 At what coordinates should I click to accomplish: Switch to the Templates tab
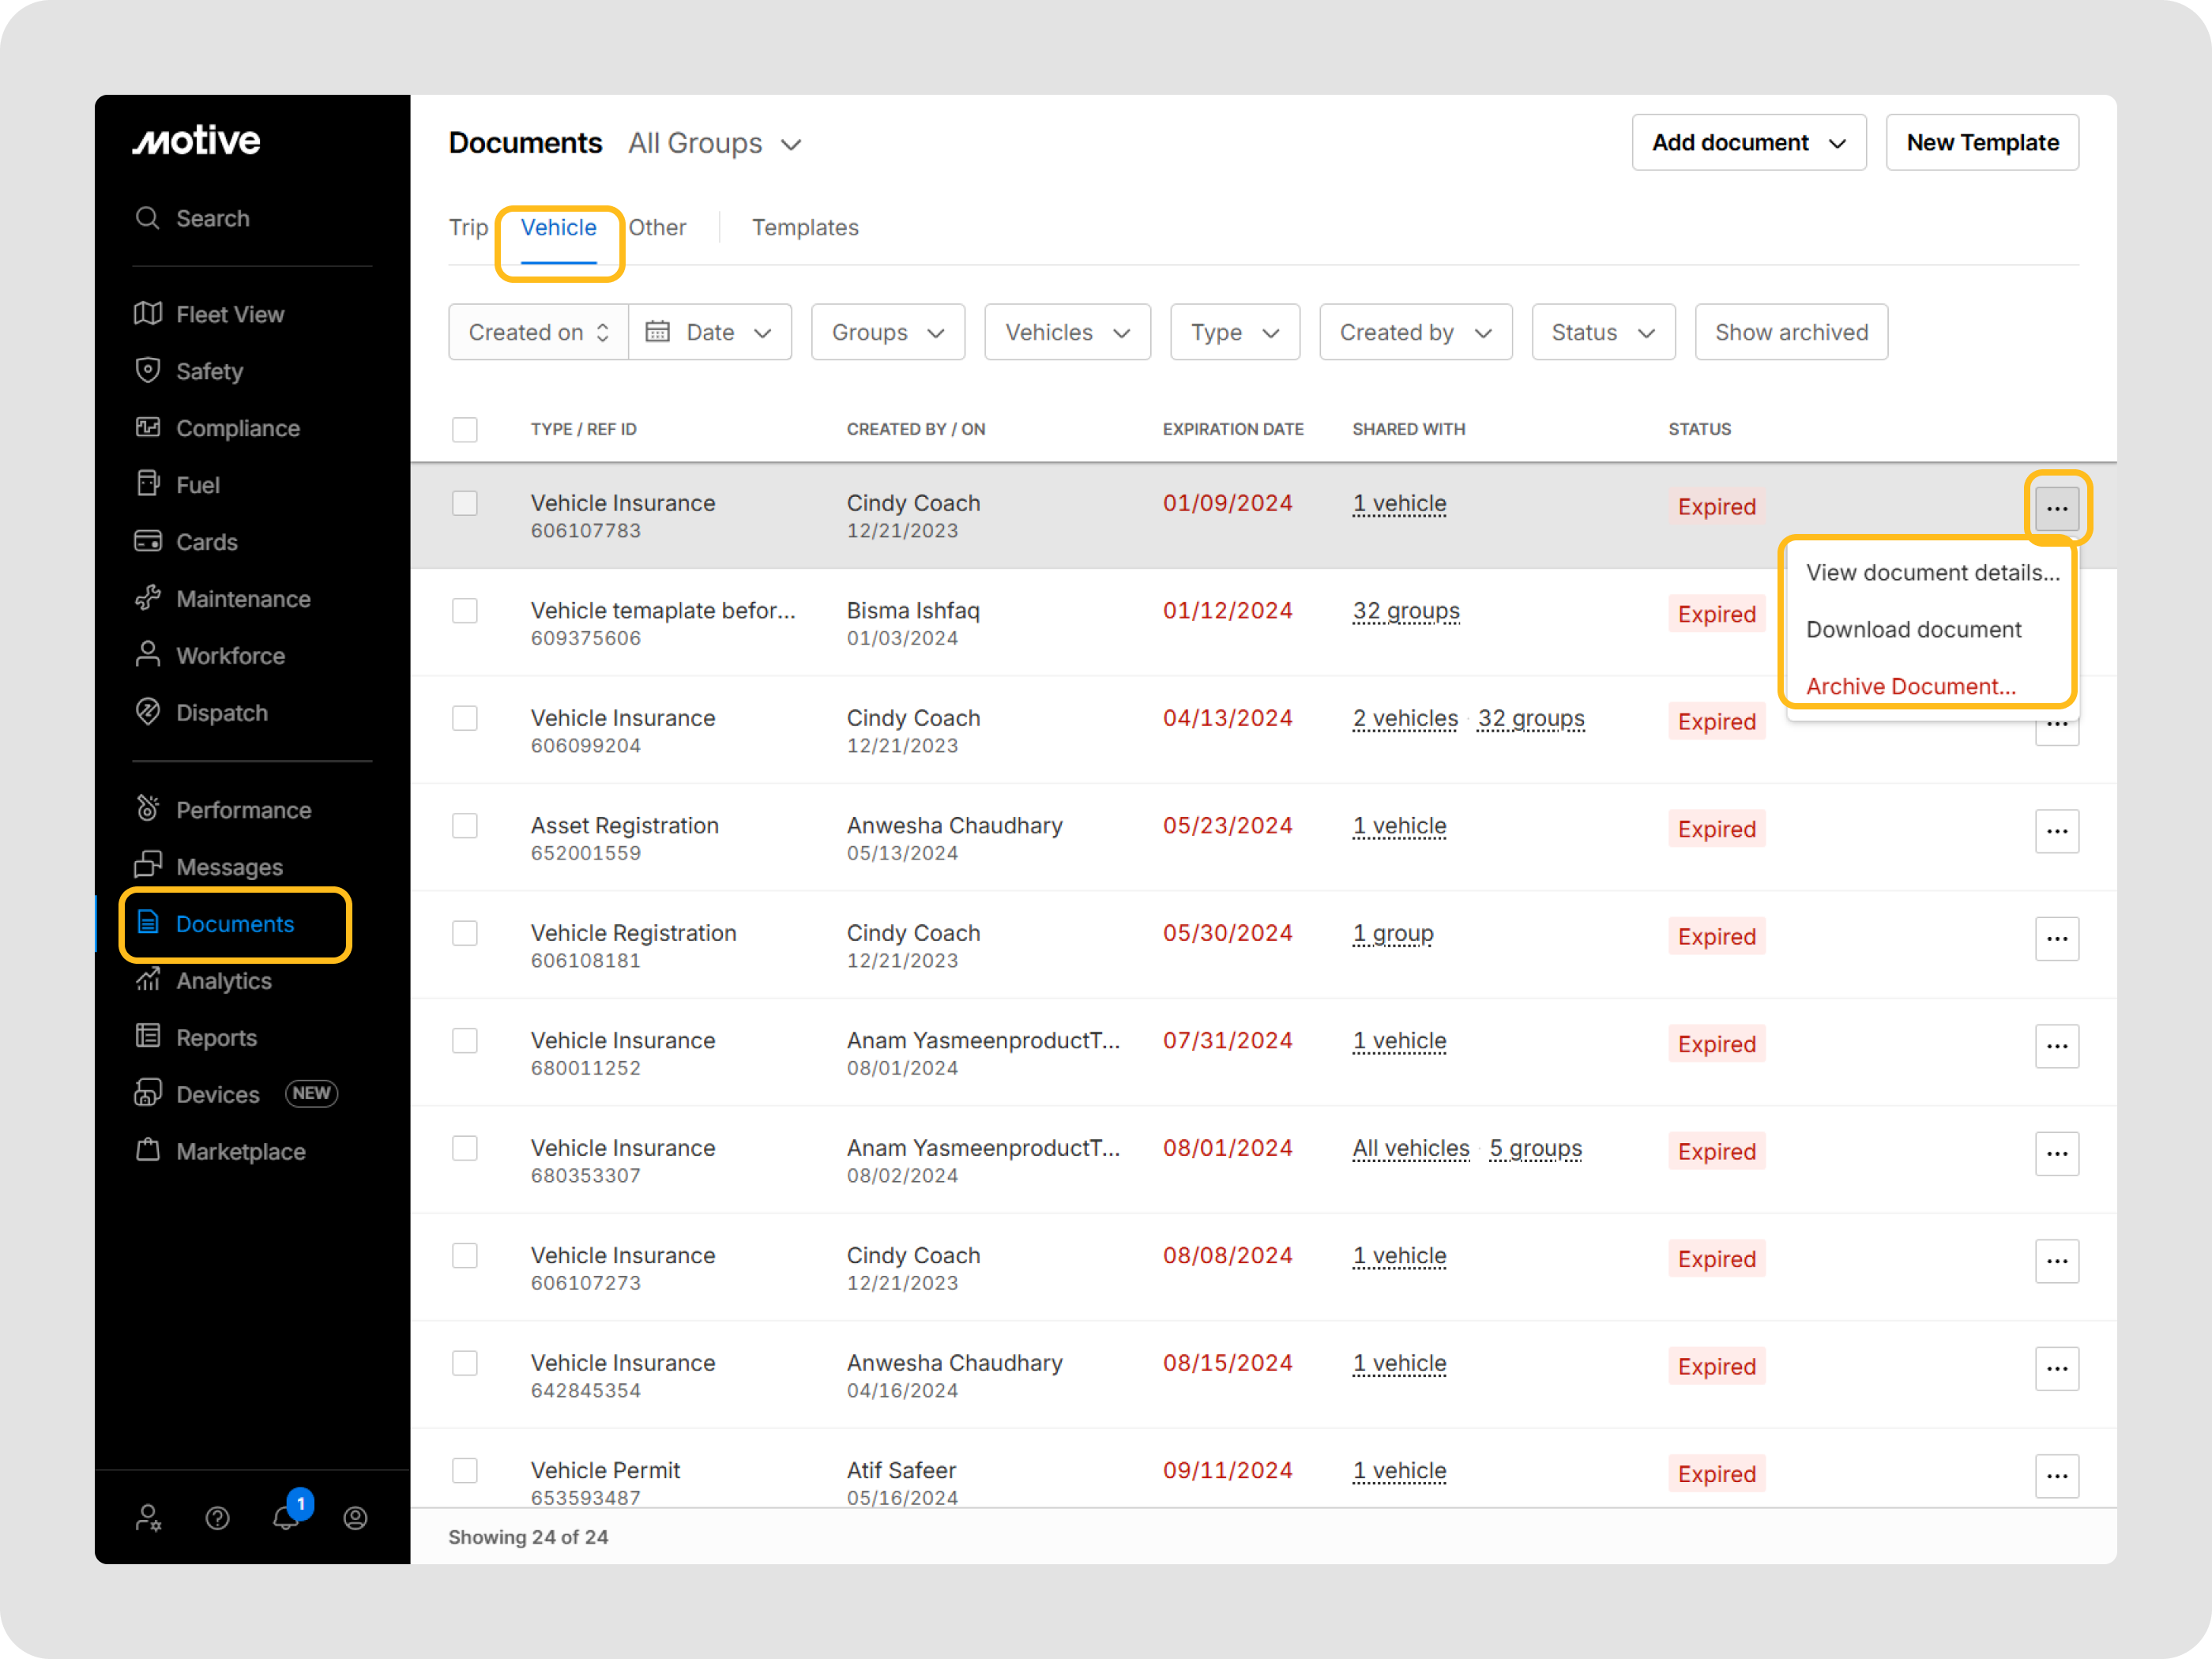tap(805, 228)
